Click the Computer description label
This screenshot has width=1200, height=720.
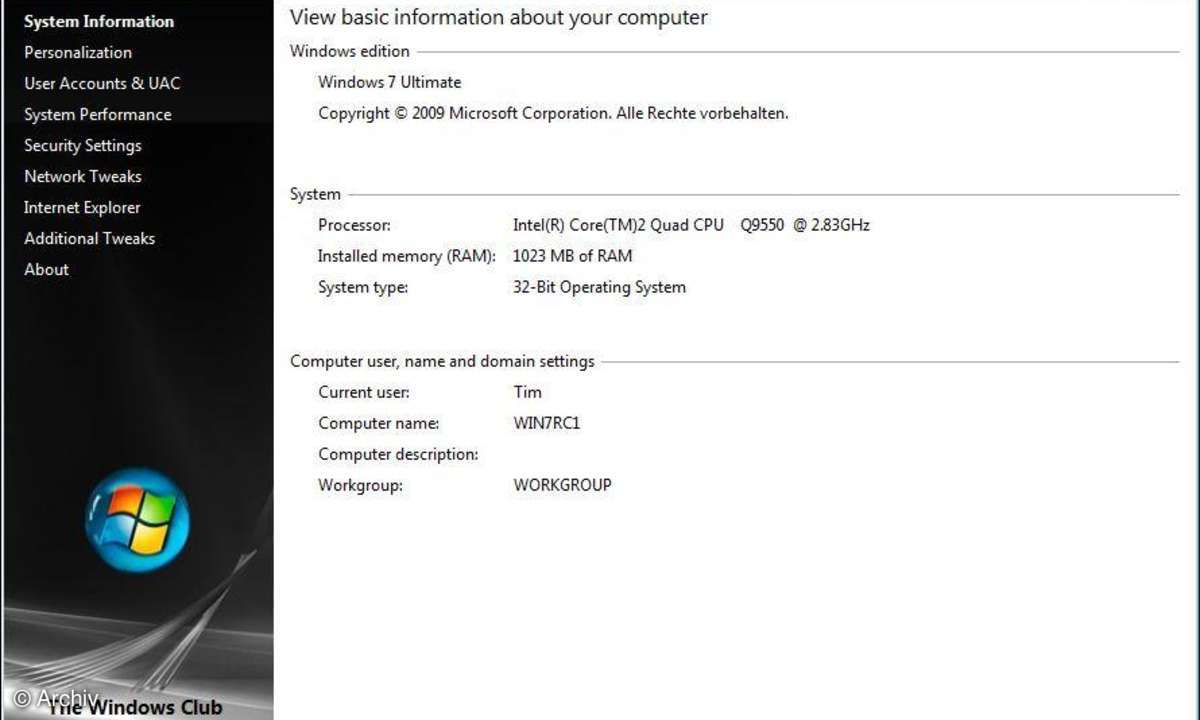pos(398,454)
